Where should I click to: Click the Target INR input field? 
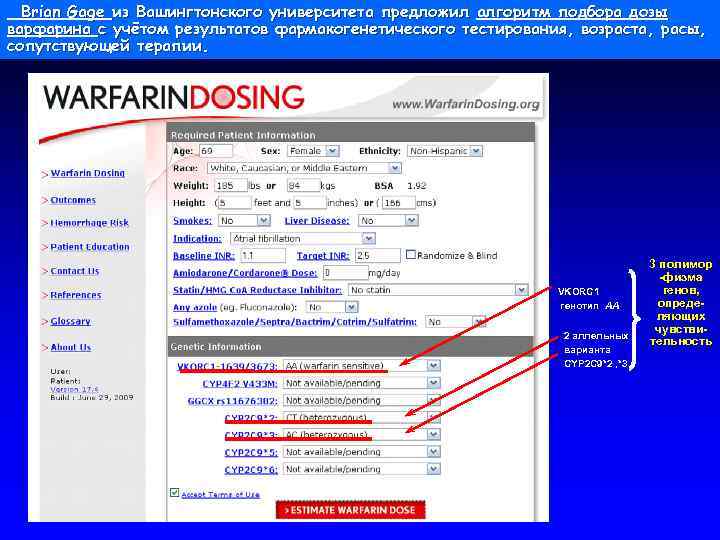[x=377, y=256]
